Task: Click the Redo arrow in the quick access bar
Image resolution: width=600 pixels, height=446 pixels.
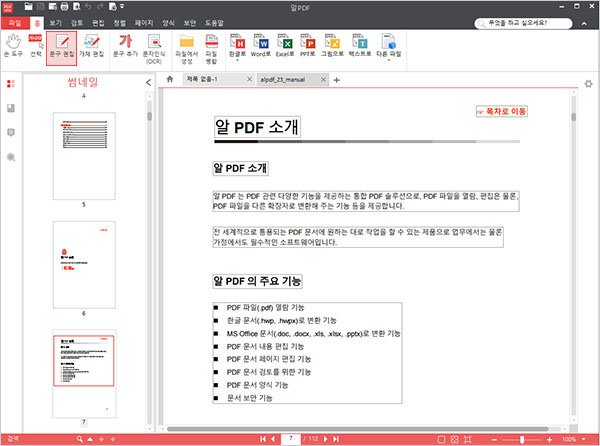Action: coord(100,6)
